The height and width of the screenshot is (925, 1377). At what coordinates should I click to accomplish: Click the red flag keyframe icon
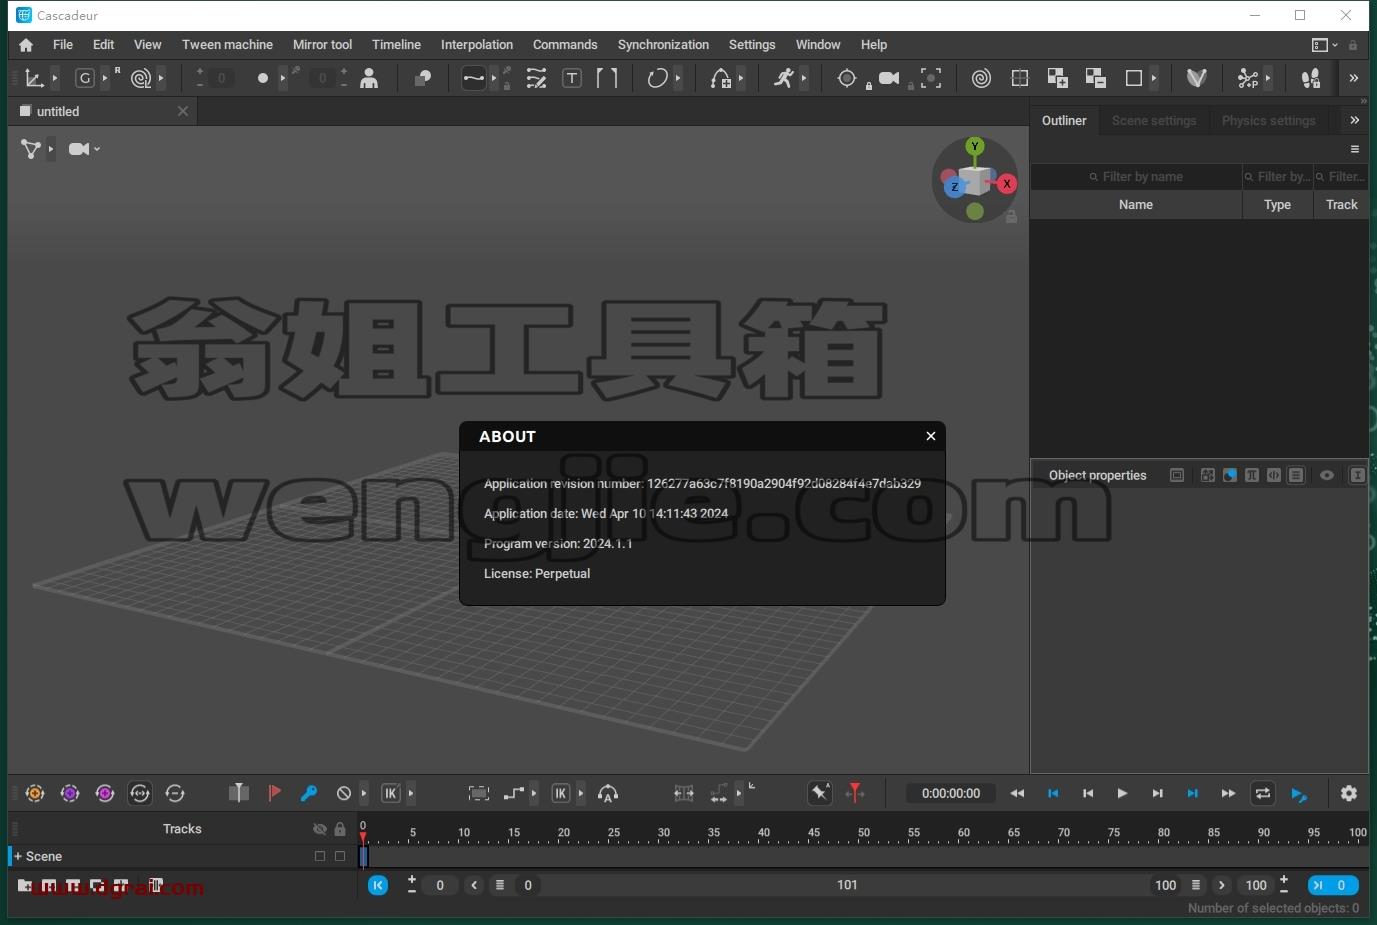[x=274, y=793]
